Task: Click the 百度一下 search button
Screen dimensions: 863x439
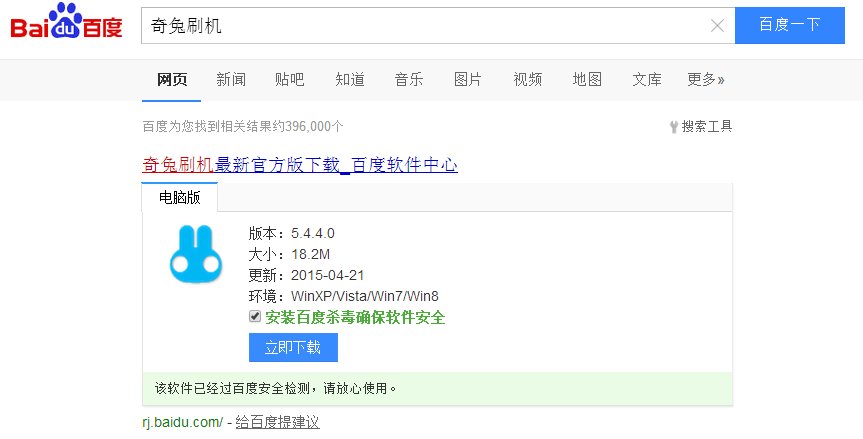Action: 790,25
